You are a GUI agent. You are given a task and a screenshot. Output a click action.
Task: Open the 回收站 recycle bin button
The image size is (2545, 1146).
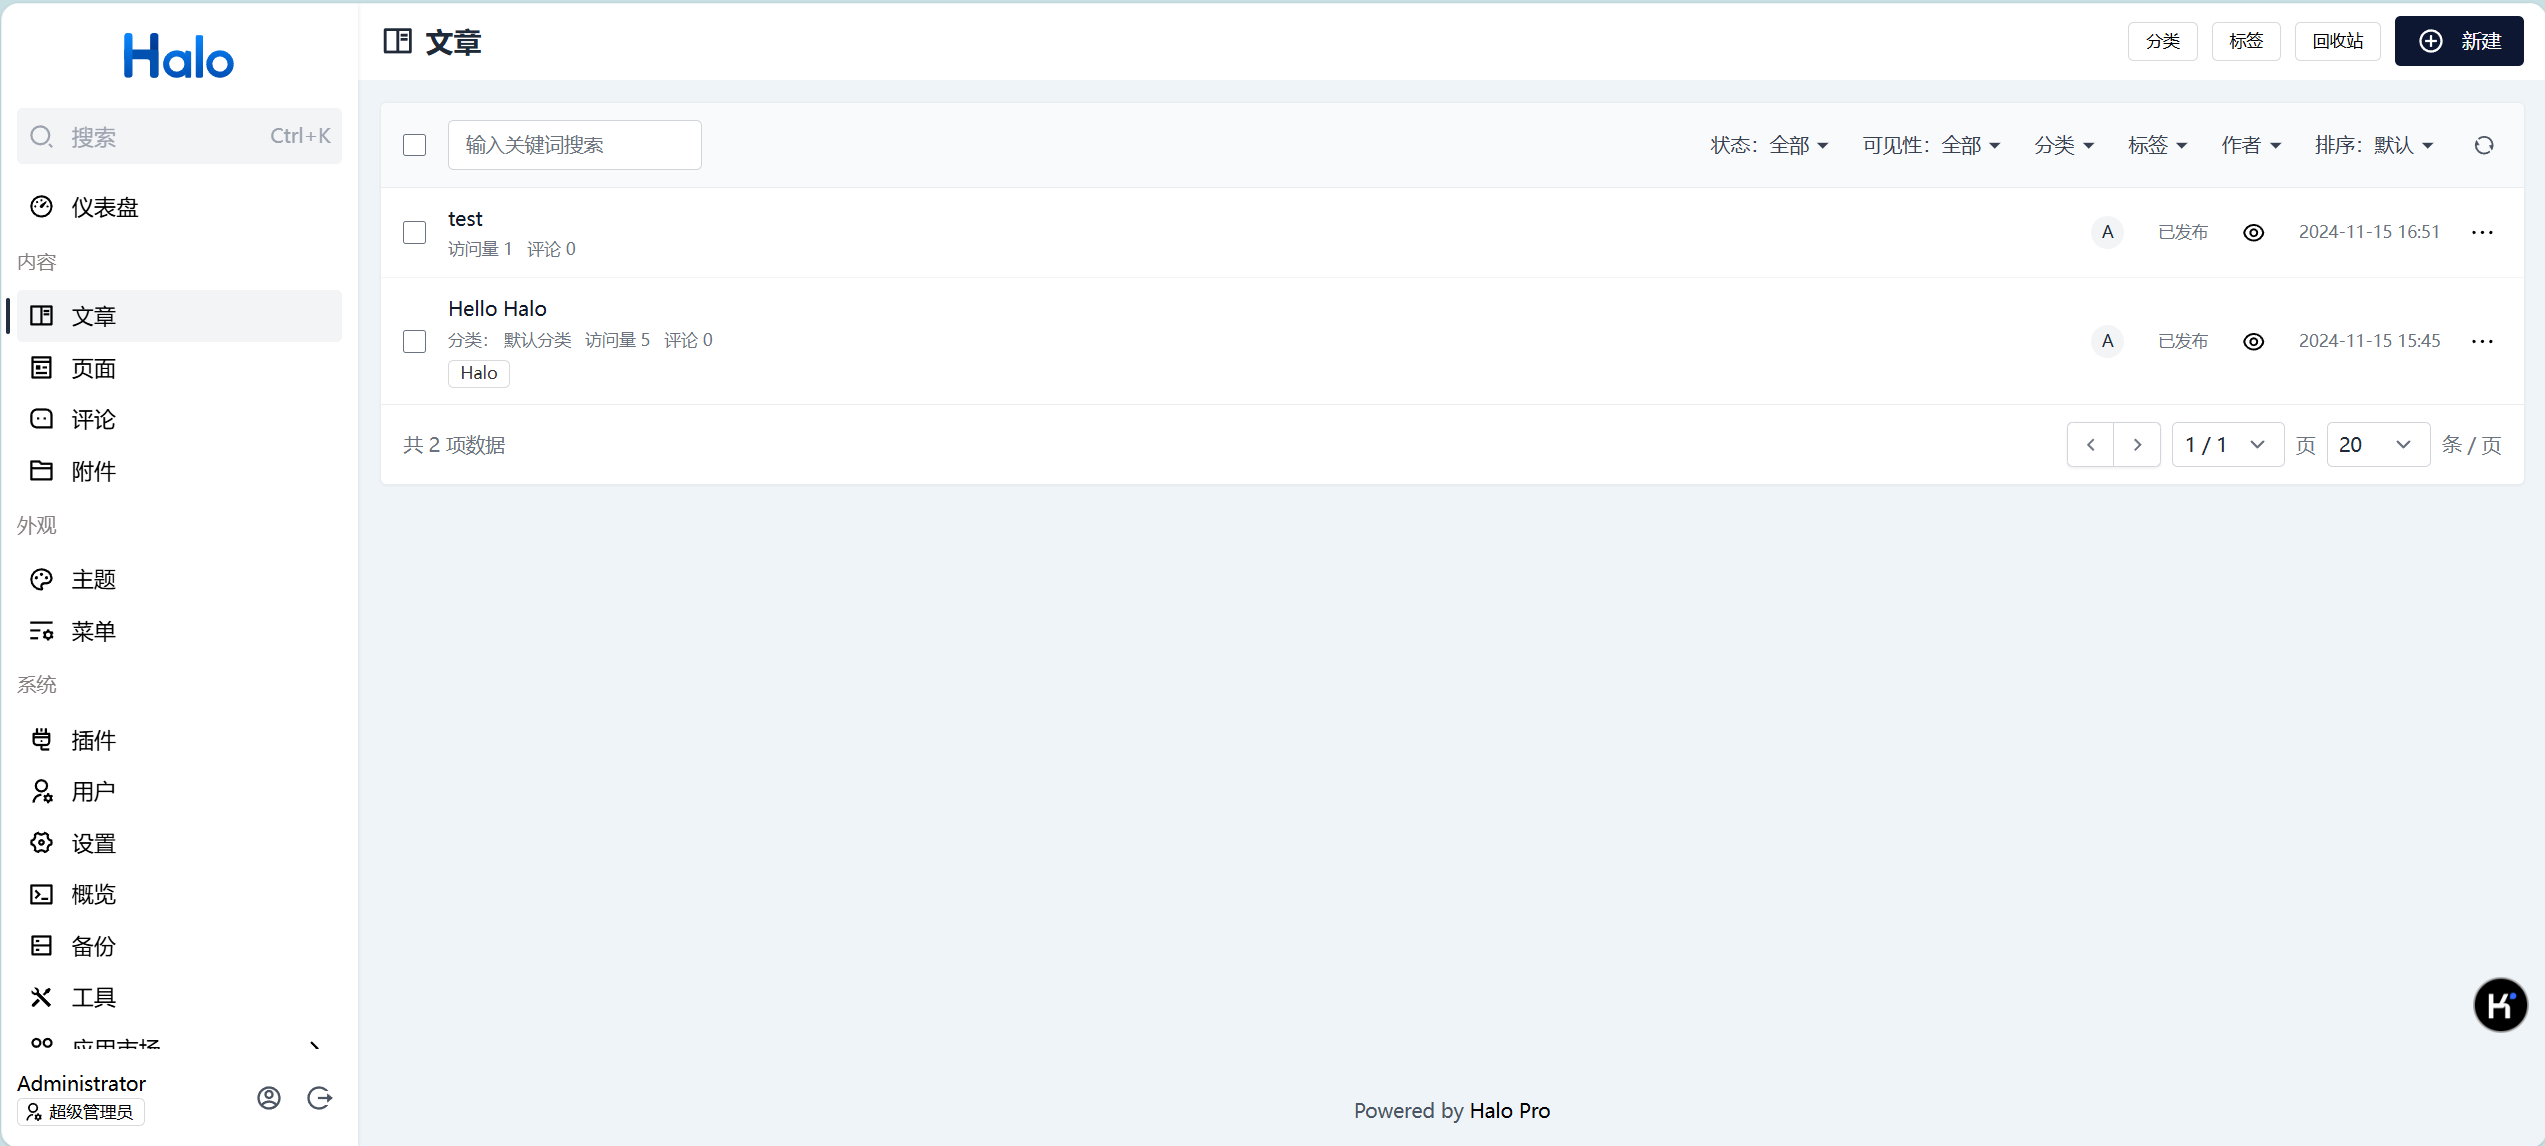pyautogui.click(x=2337, y=41)
